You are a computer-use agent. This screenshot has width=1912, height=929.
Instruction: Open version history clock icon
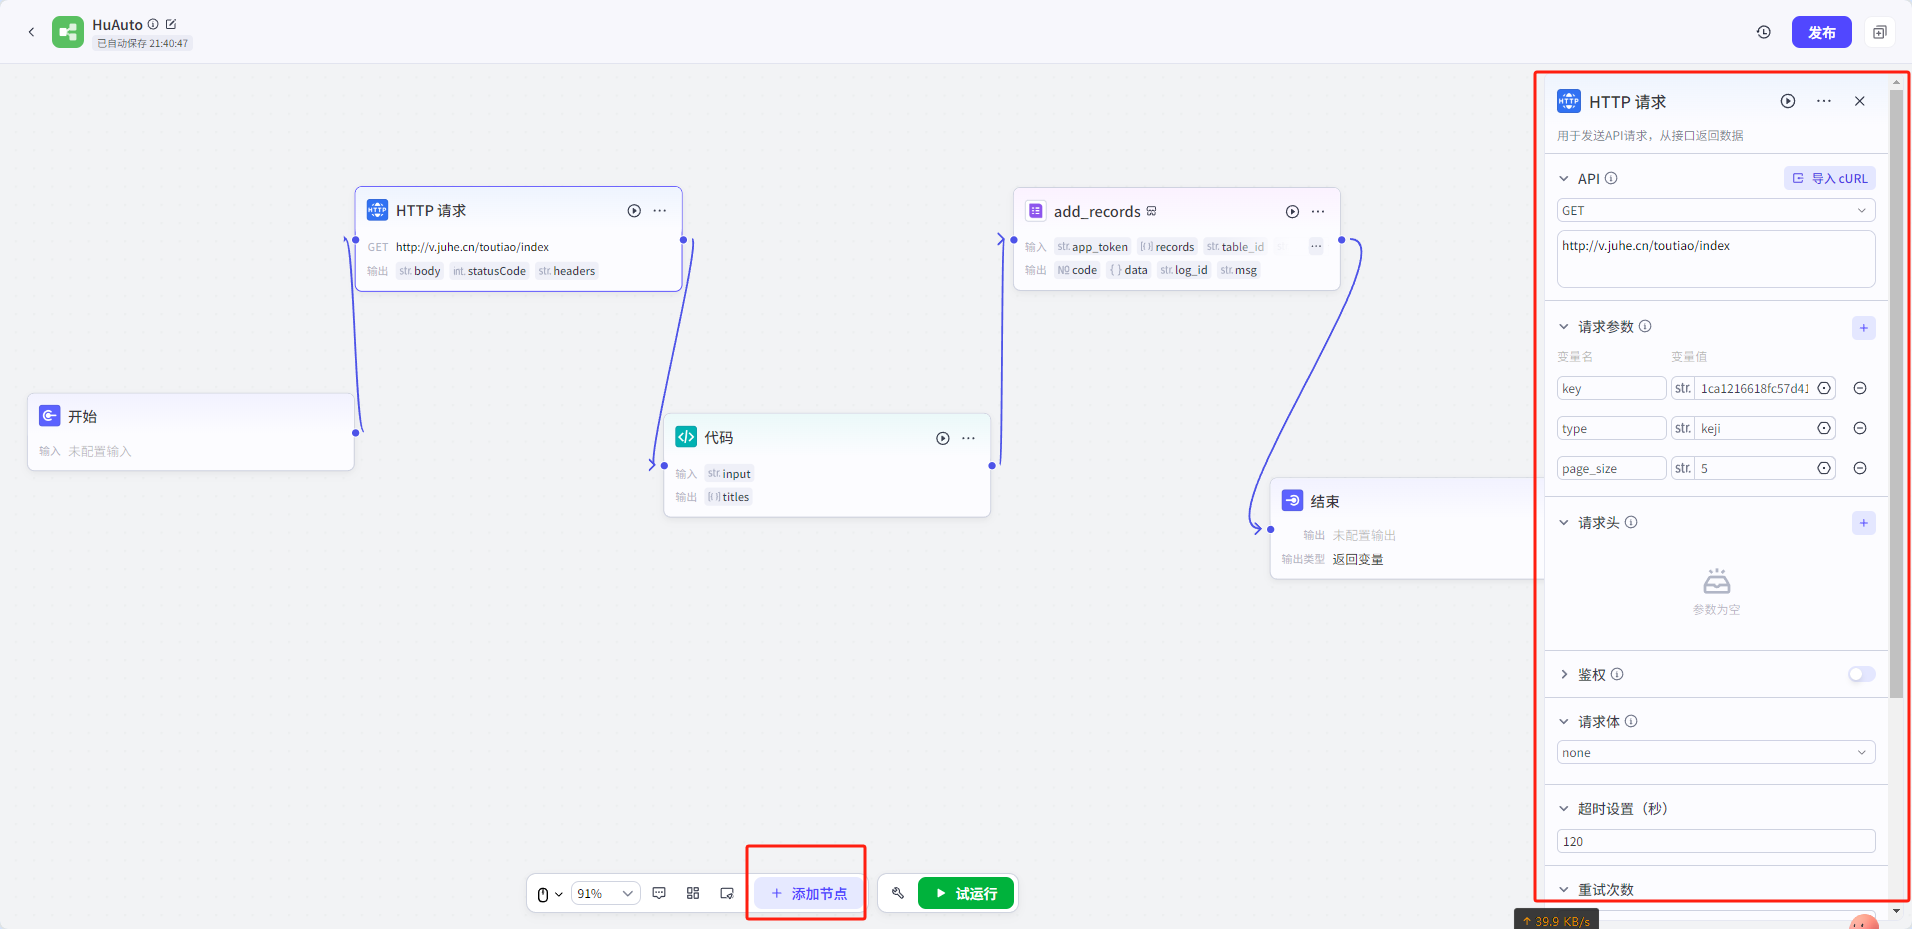(x=1764, y=32)
